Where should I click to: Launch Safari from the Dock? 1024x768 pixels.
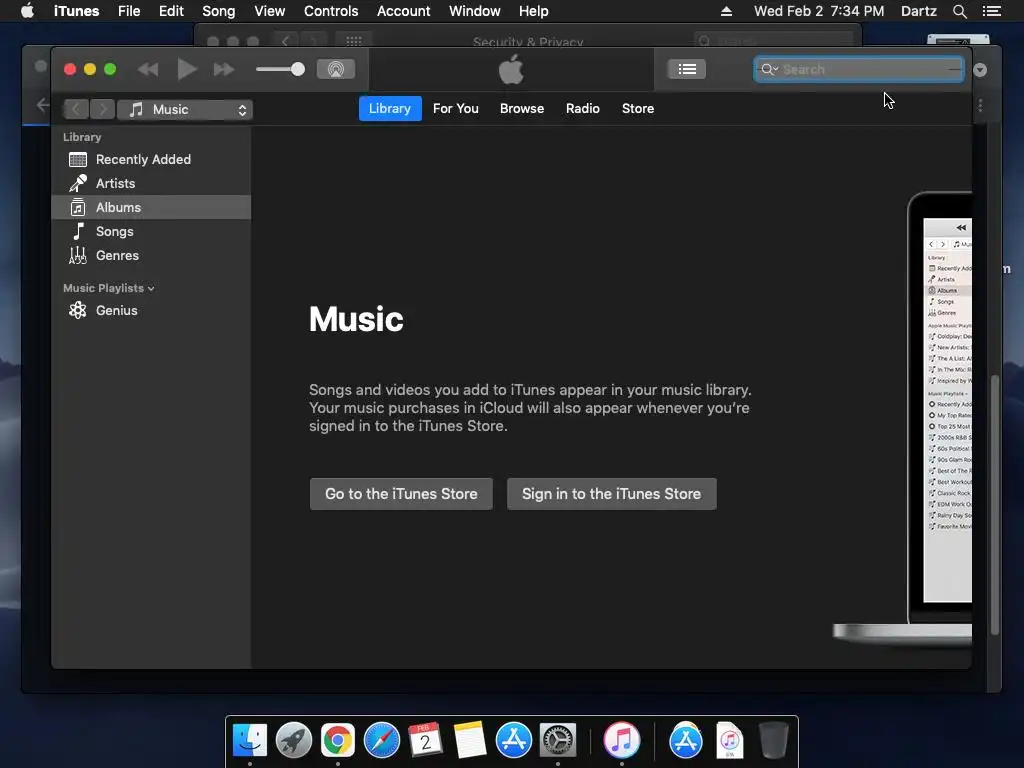point(382,740)
